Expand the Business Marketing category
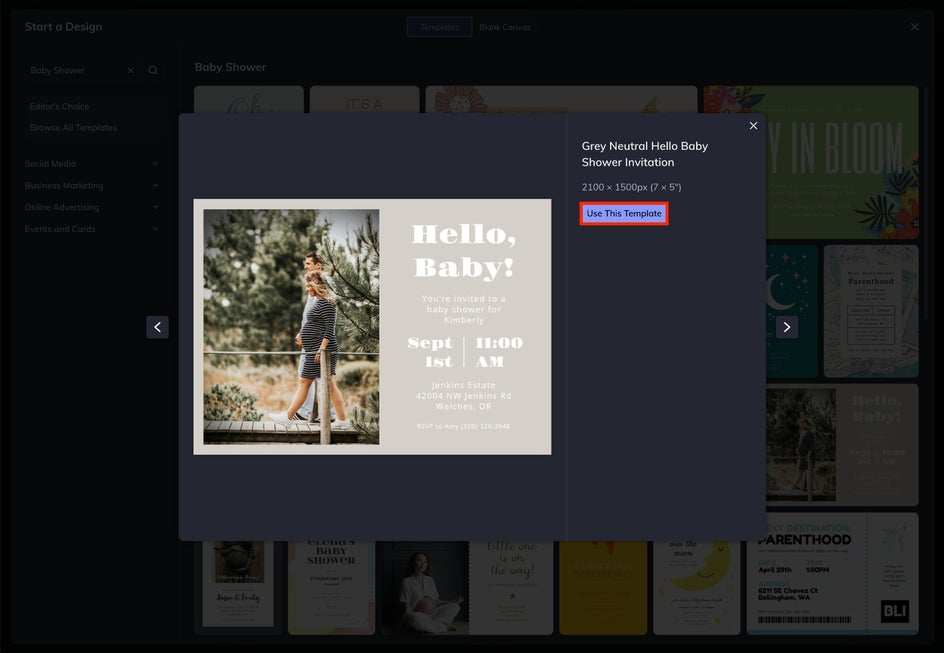Image resolution: width=944 pixels, height=653 pixels. coord(92,185)
